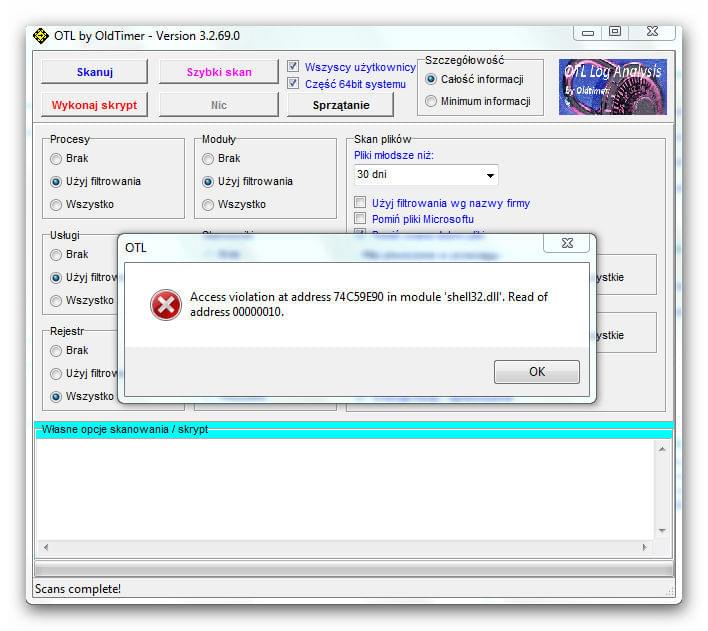Select Wszystko under Moduły
The image size is (708, 631).
tap(208, 205)
